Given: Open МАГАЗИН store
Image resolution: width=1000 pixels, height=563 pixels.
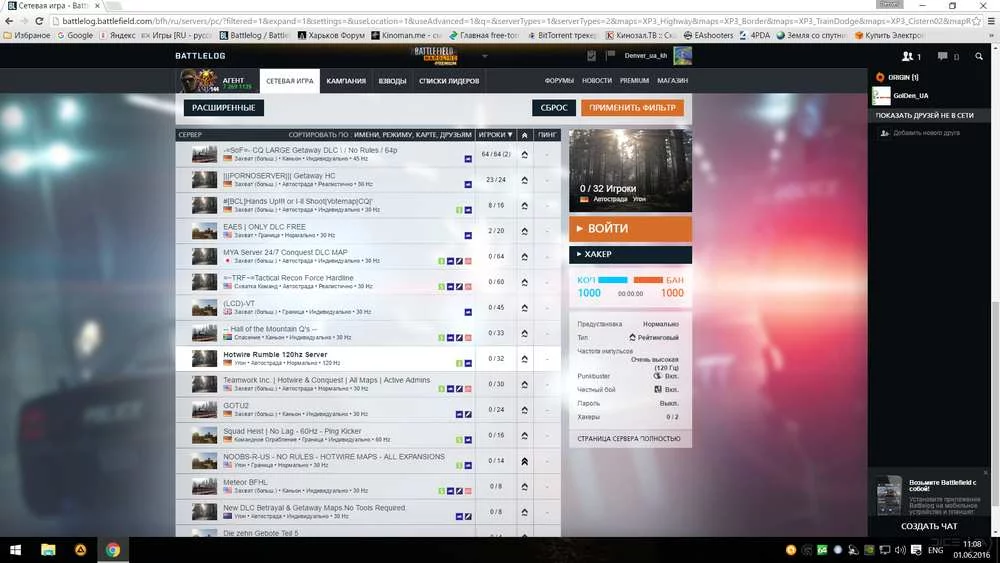Looking at the screenshot, I should point(672,81).
